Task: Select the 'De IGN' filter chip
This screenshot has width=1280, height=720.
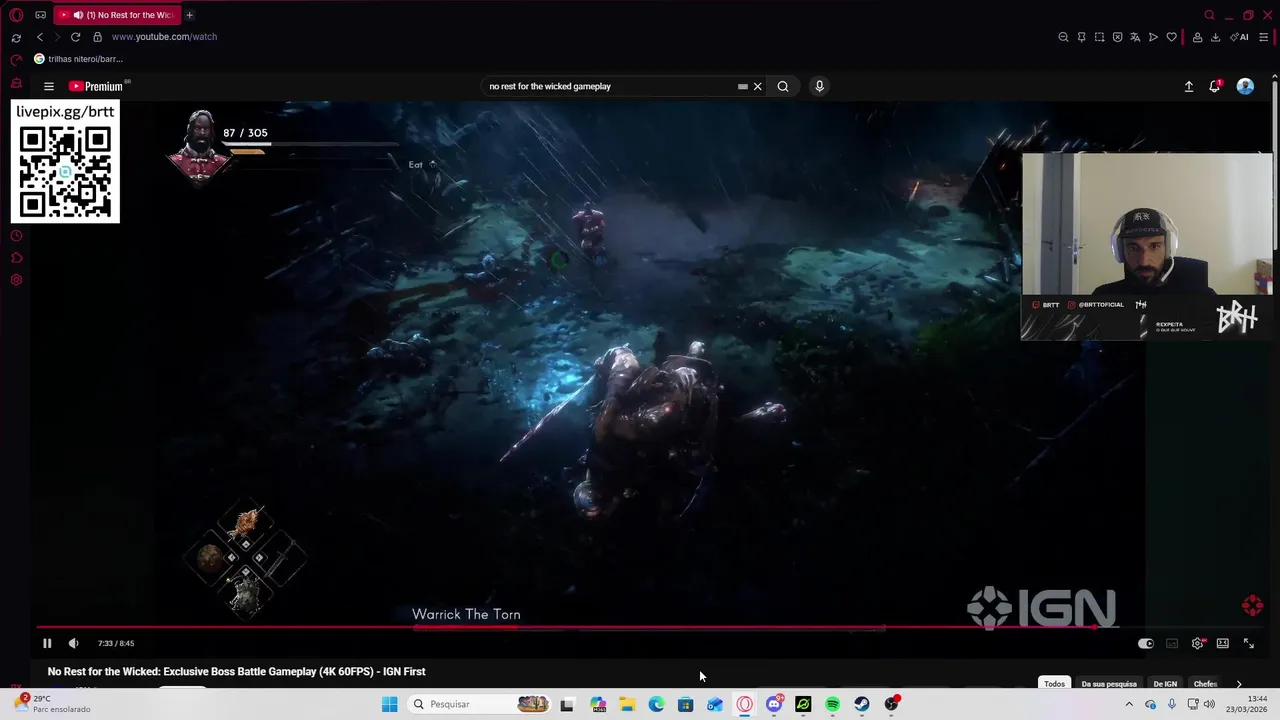Action: pos(1165,683)
